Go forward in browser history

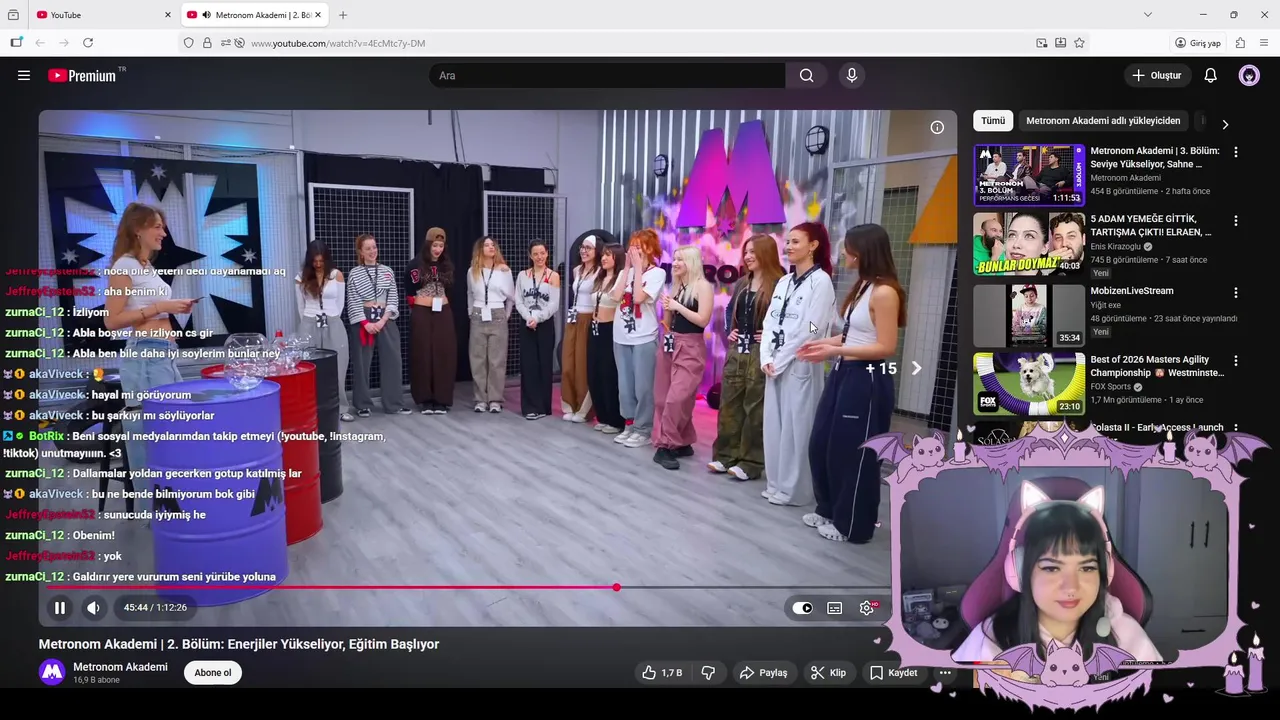pos(64,43)
